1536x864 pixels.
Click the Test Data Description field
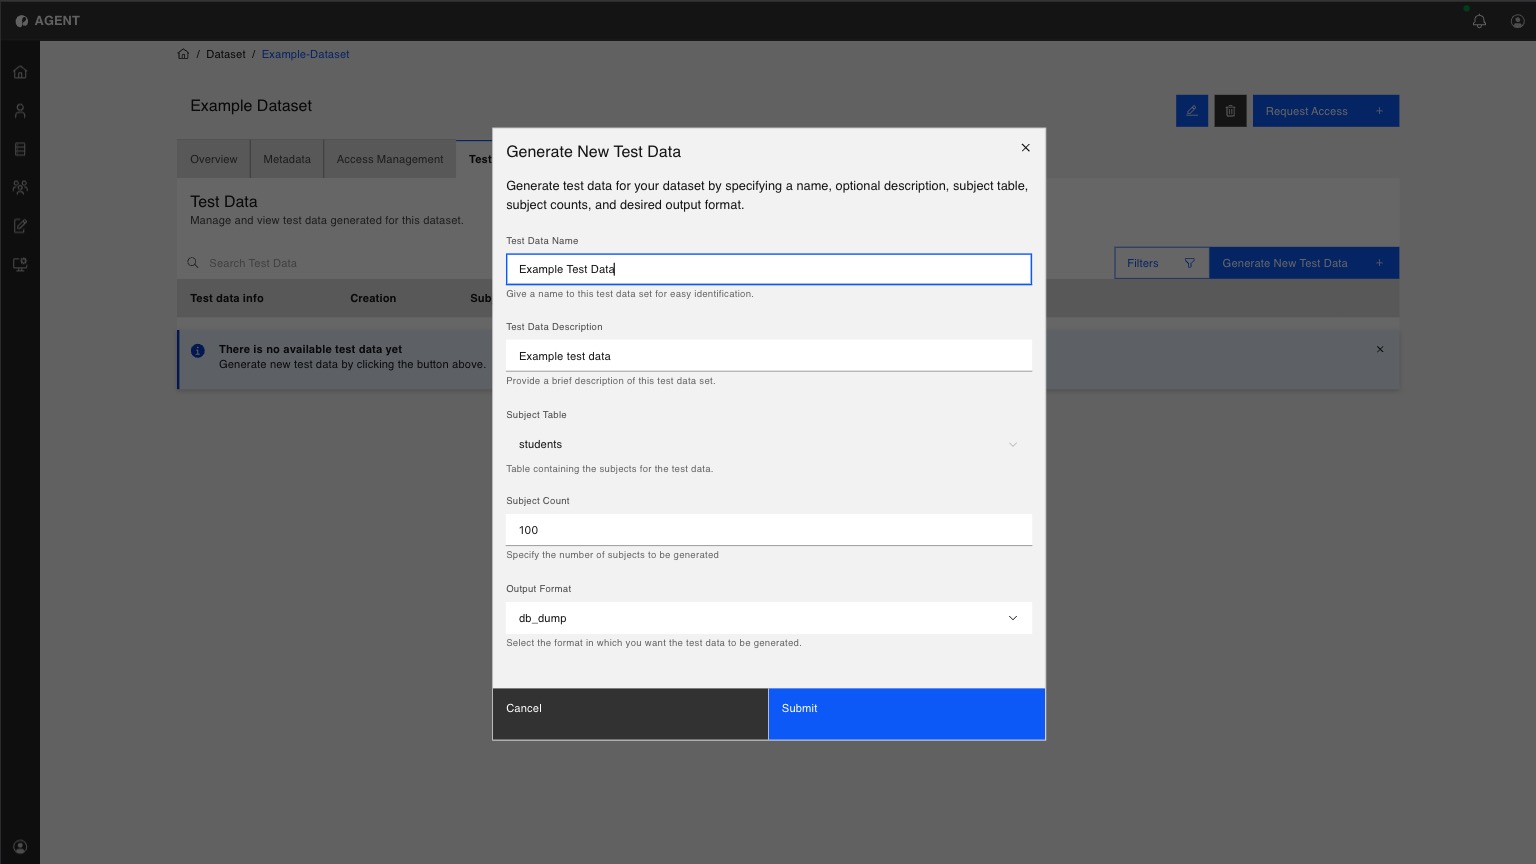768,356
